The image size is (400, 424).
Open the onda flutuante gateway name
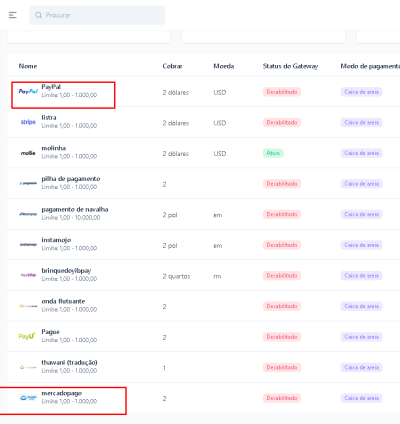(63, 301)
